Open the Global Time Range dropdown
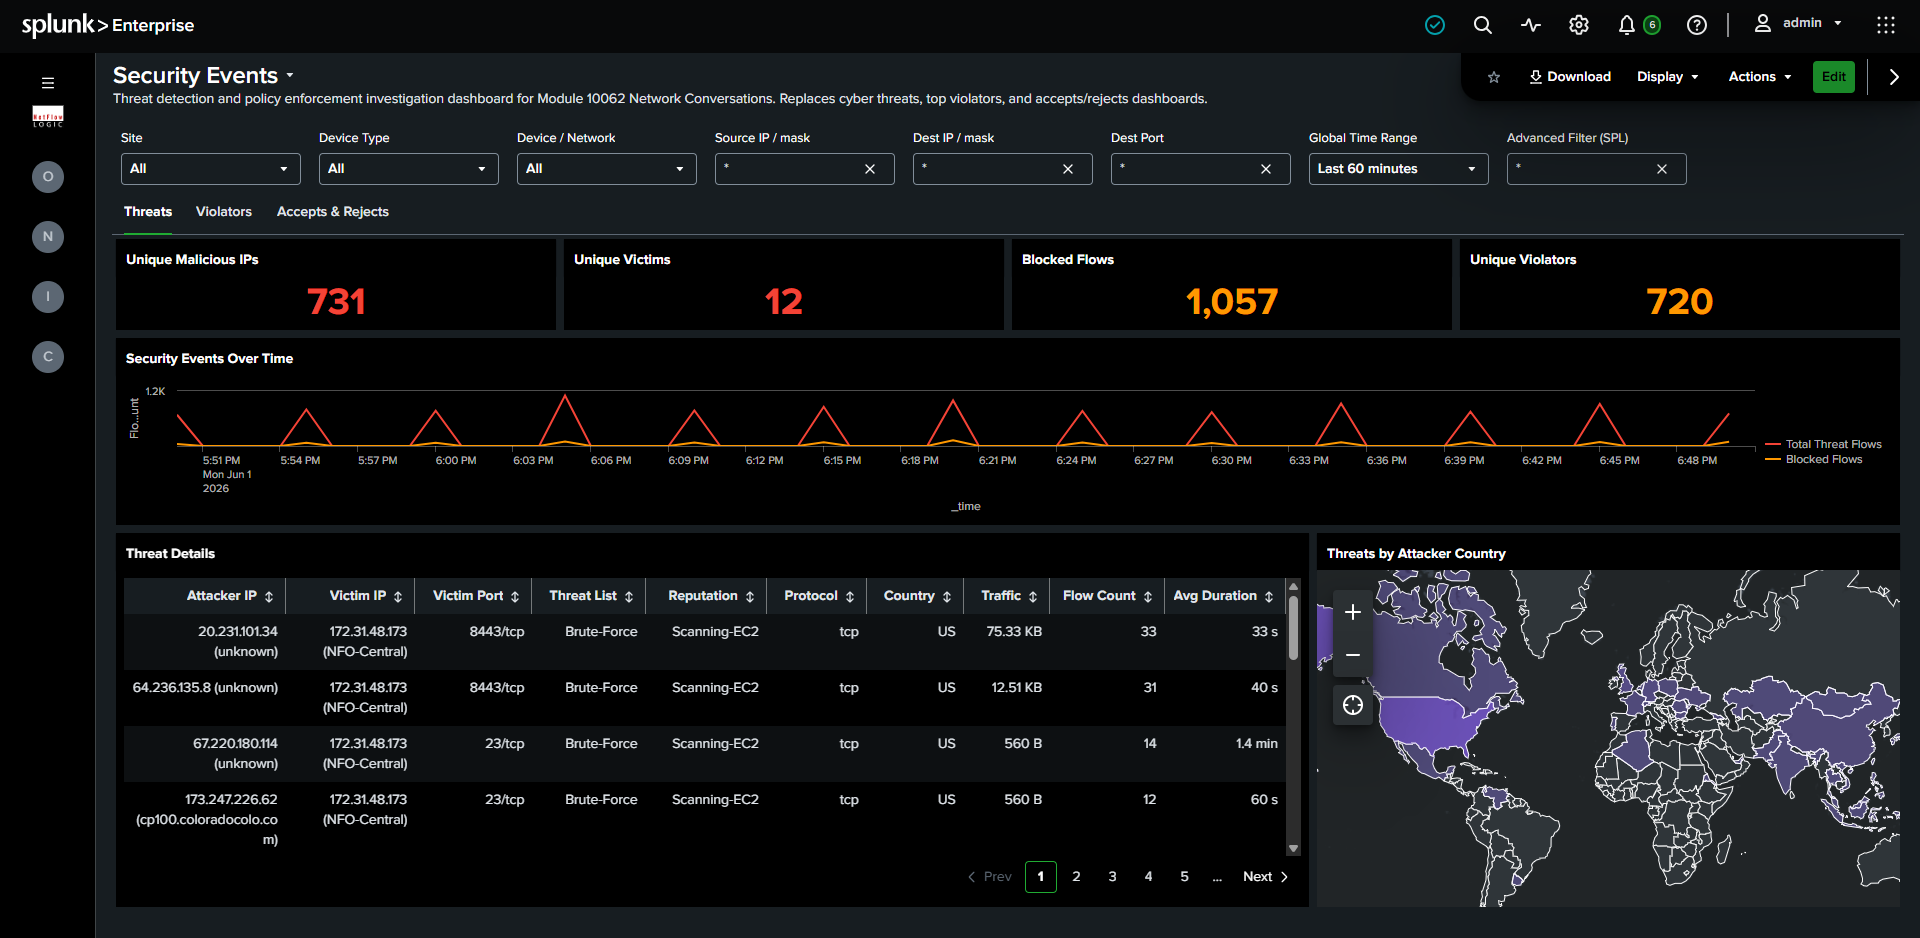This screenshot has height=938, width=1920. [x=1398, y=169]
